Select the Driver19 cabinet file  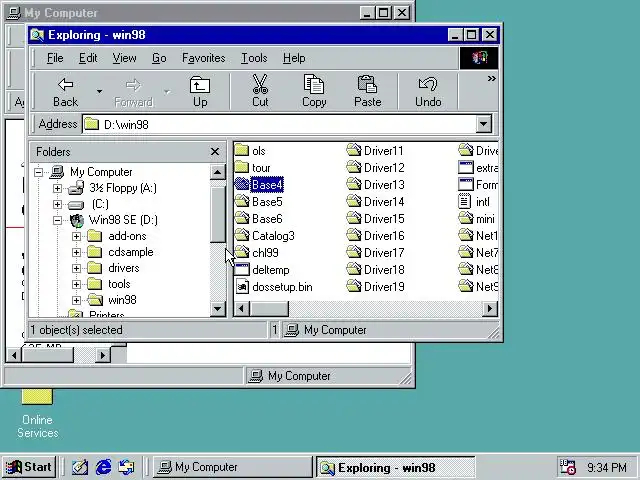tap(384, 287)
